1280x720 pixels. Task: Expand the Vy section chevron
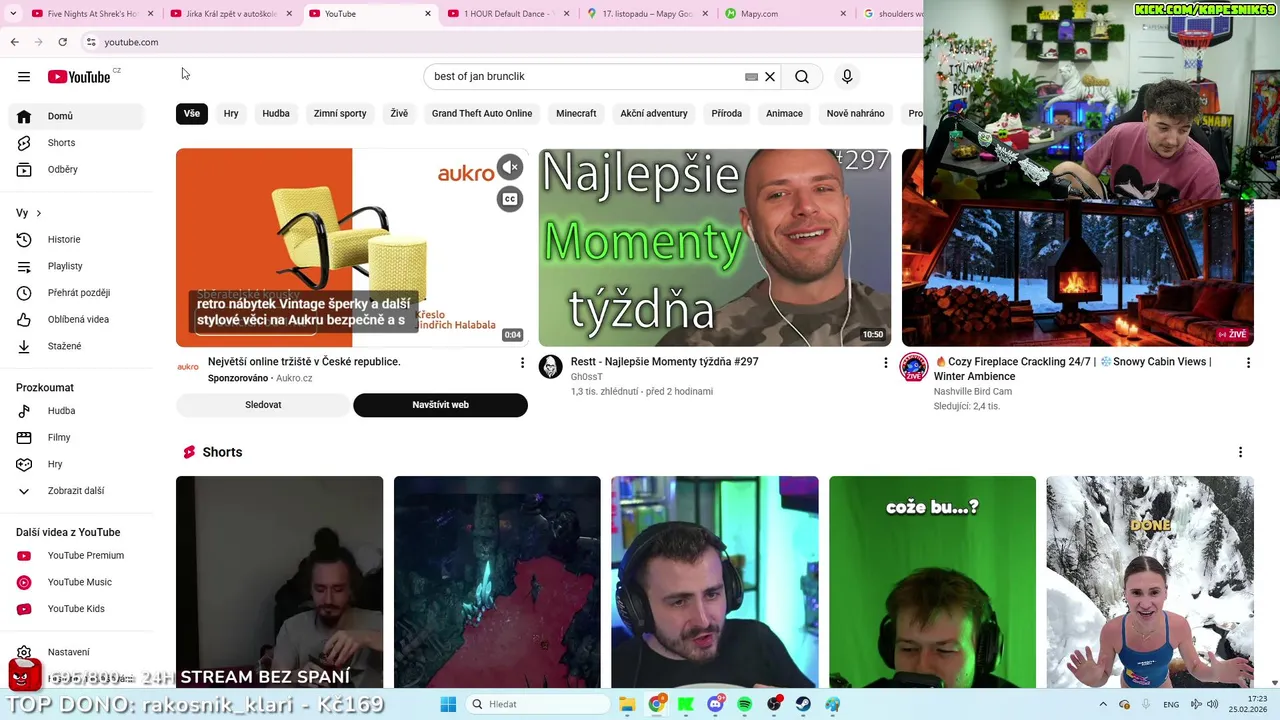point(39,213)
